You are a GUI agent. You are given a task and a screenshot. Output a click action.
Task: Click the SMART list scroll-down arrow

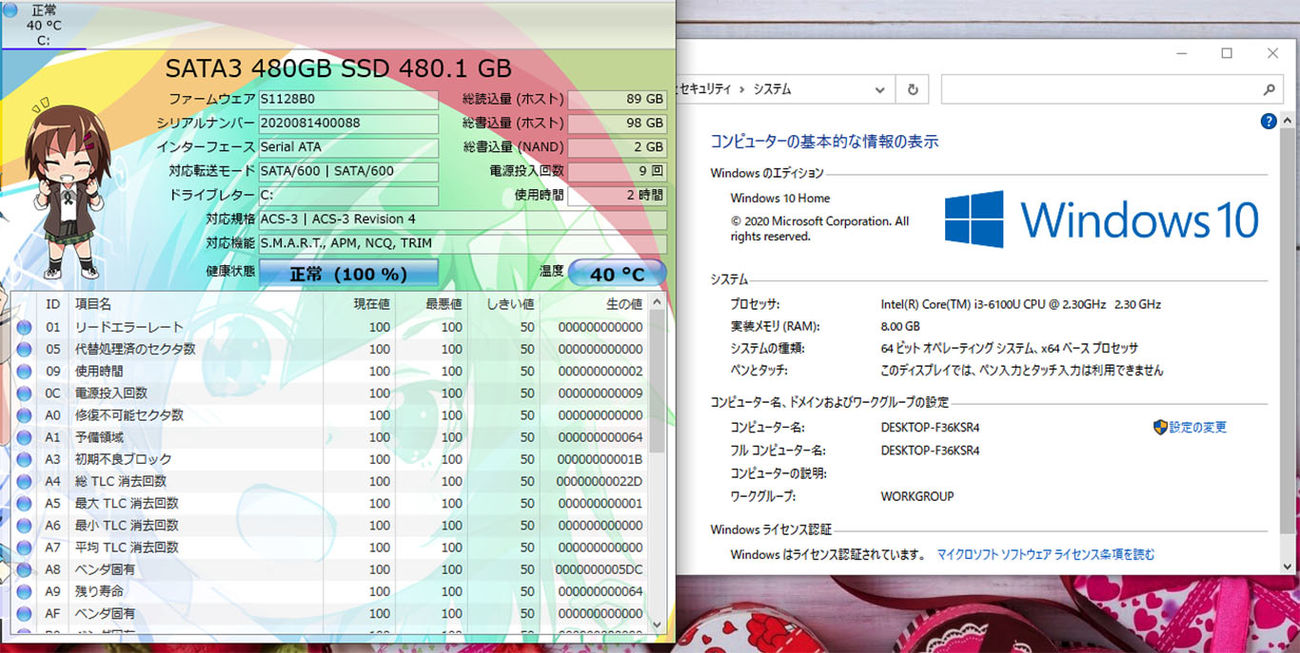[x=657, y=623]
